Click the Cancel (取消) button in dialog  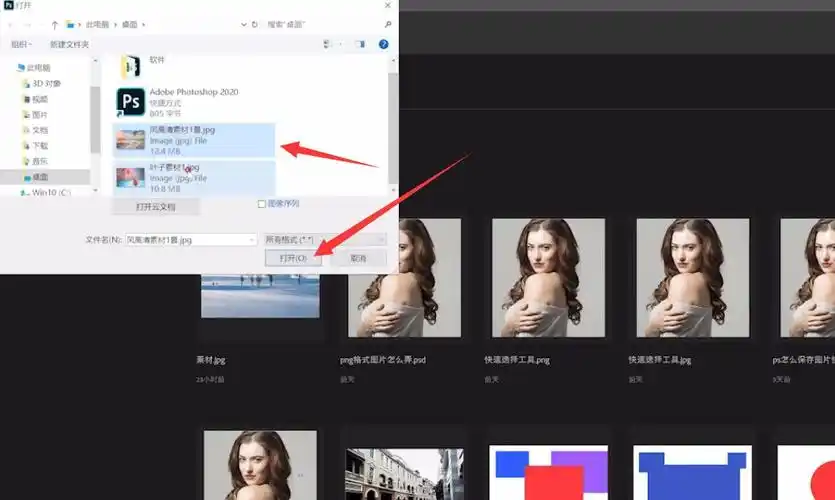tap(358, 258)
